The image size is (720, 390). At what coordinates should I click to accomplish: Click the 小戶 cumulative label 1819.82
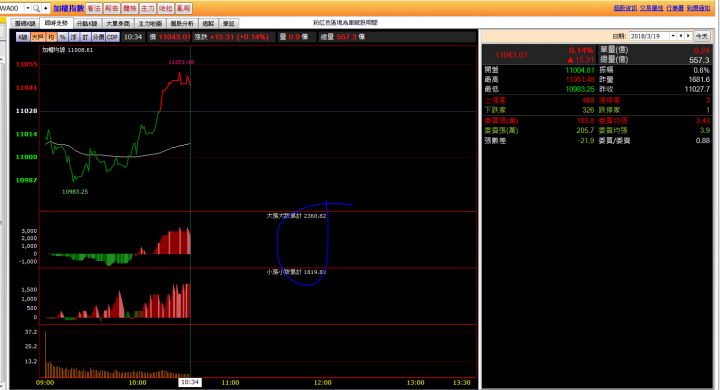pyautogui.click(x=296, y=272)
